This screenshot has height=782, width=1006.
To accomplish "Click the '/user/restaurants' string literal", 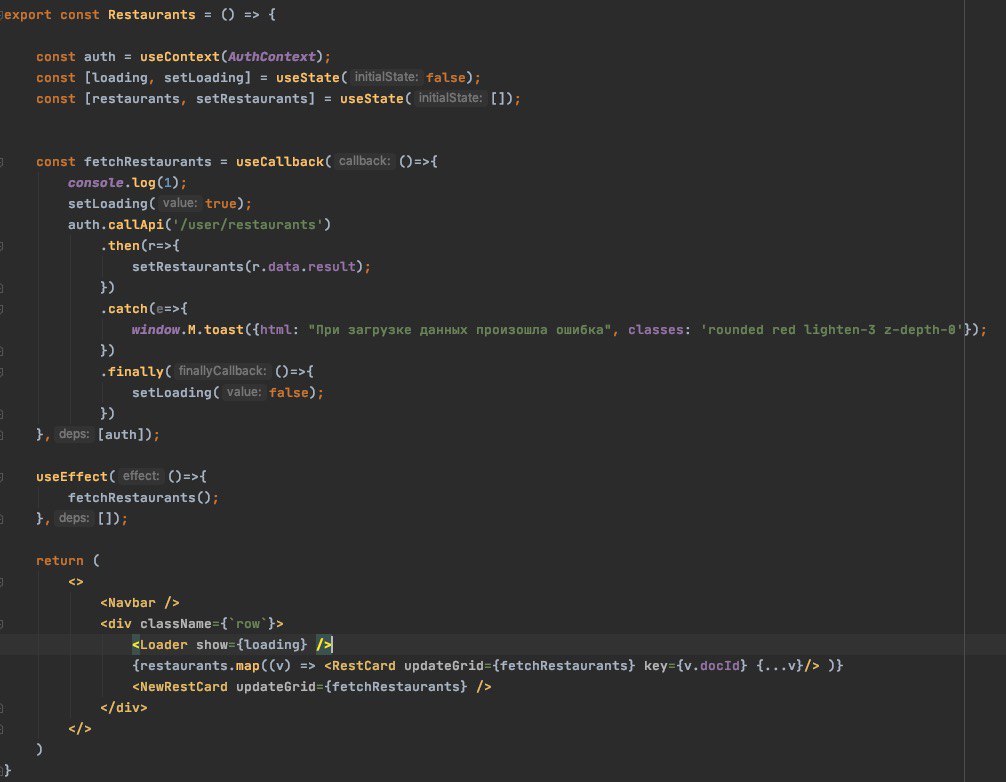I will click(x=248, y=225).
